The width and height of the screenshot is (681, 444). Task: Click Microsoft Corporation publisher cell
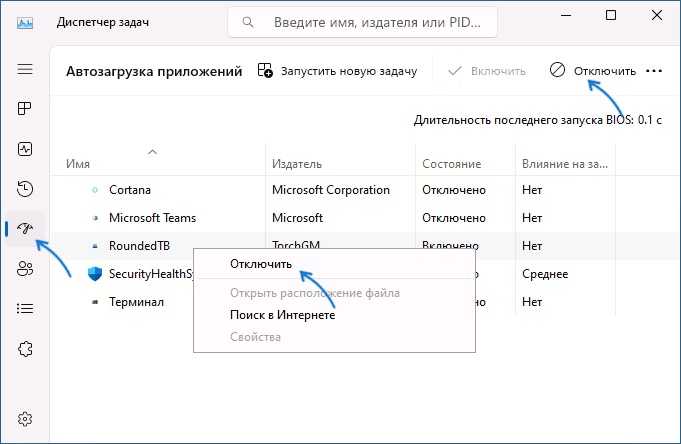pyautogui.click(x=331, y=190)
